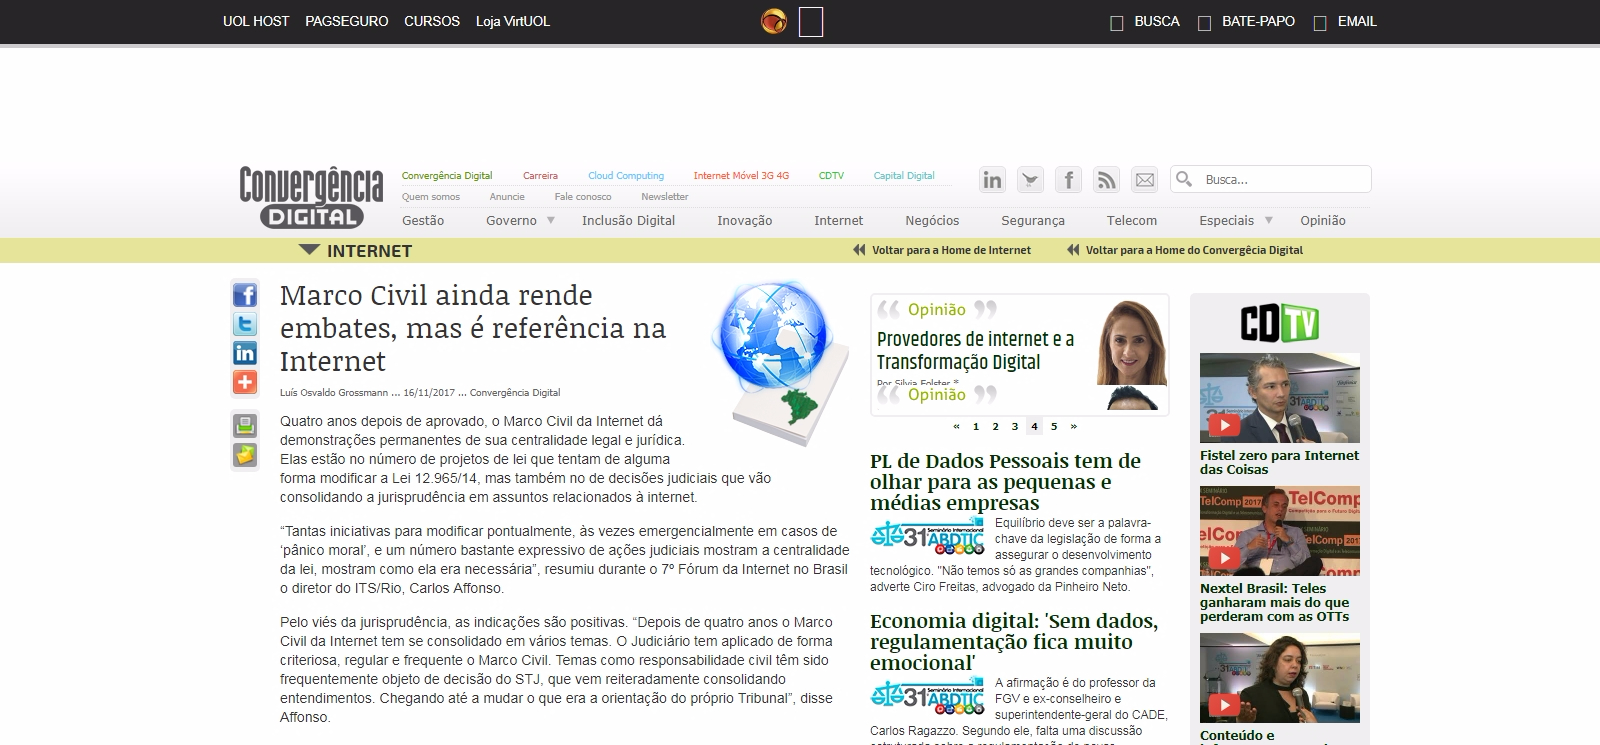Open the Inovação menu

744,220
